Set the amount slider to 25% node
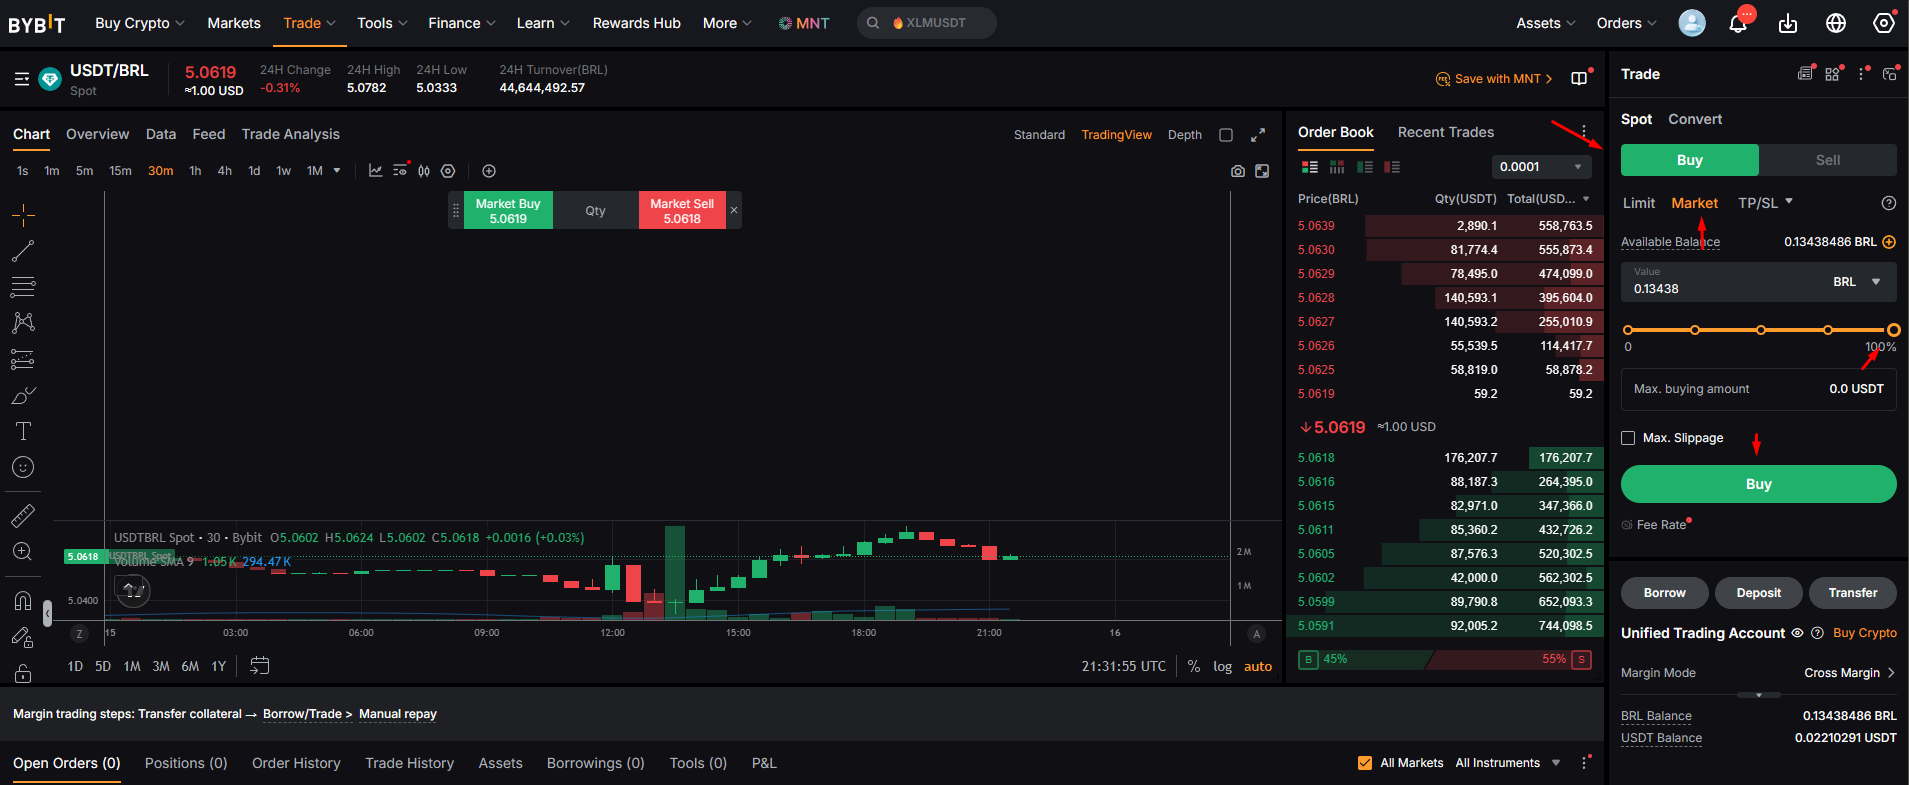Viewport: 1909px width, 785px height. tap(1694, 330)
